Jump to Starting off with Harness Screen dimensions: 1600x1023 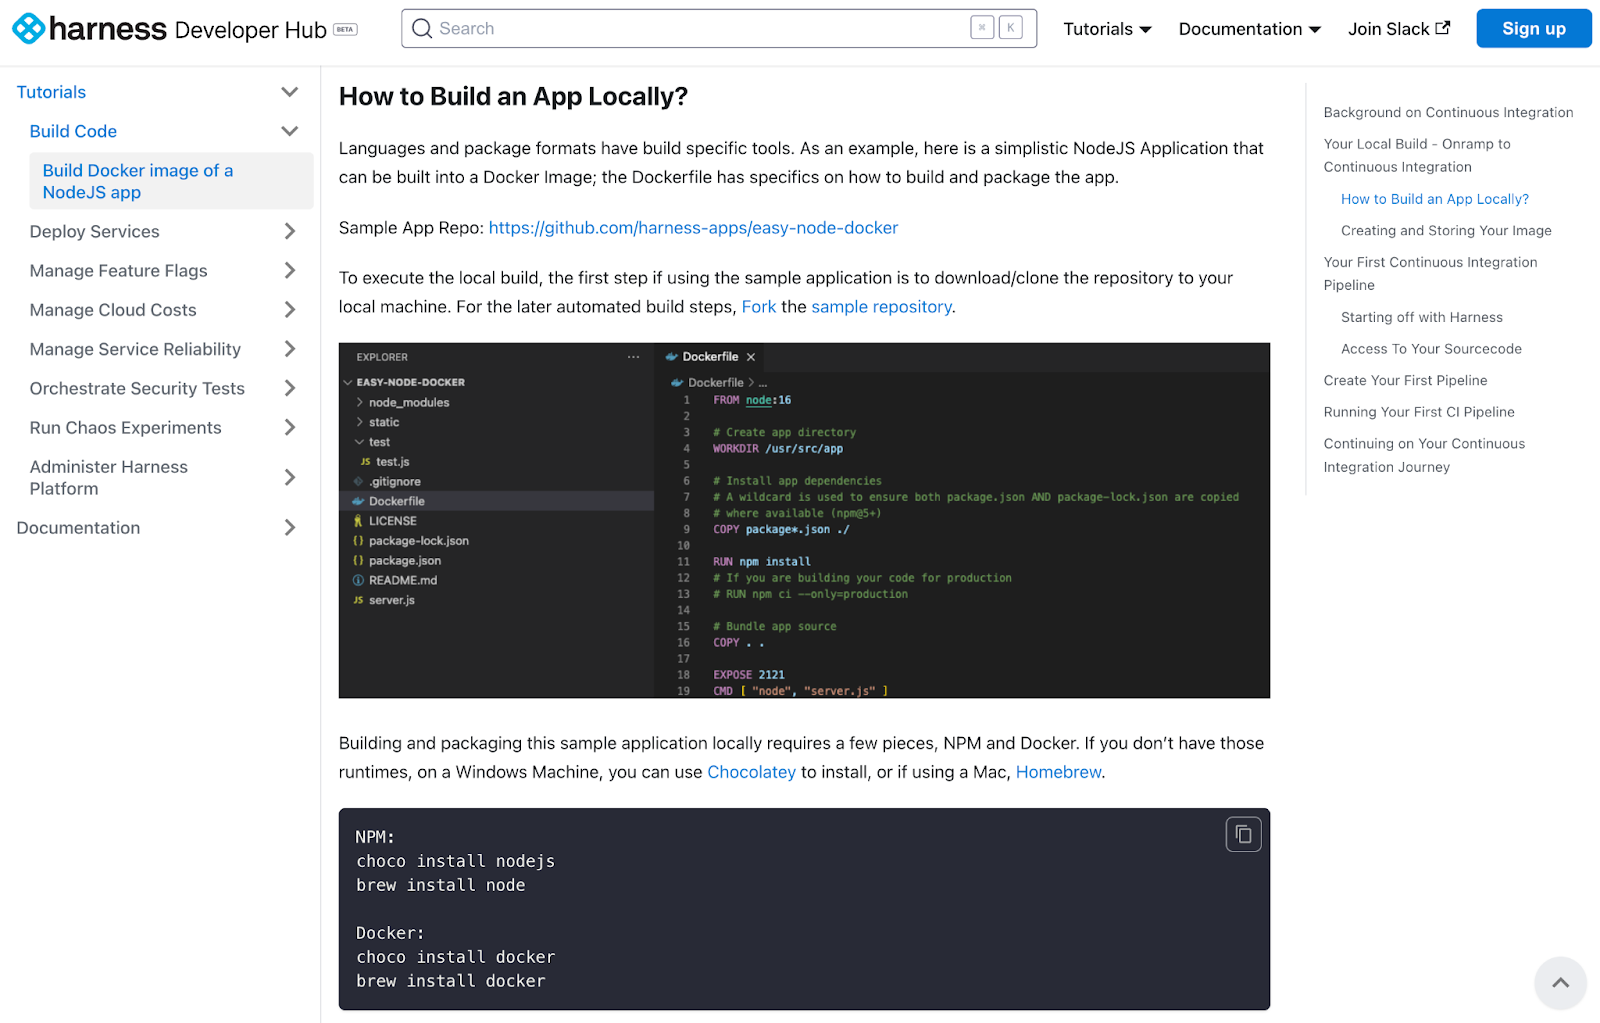(1421, 317)
